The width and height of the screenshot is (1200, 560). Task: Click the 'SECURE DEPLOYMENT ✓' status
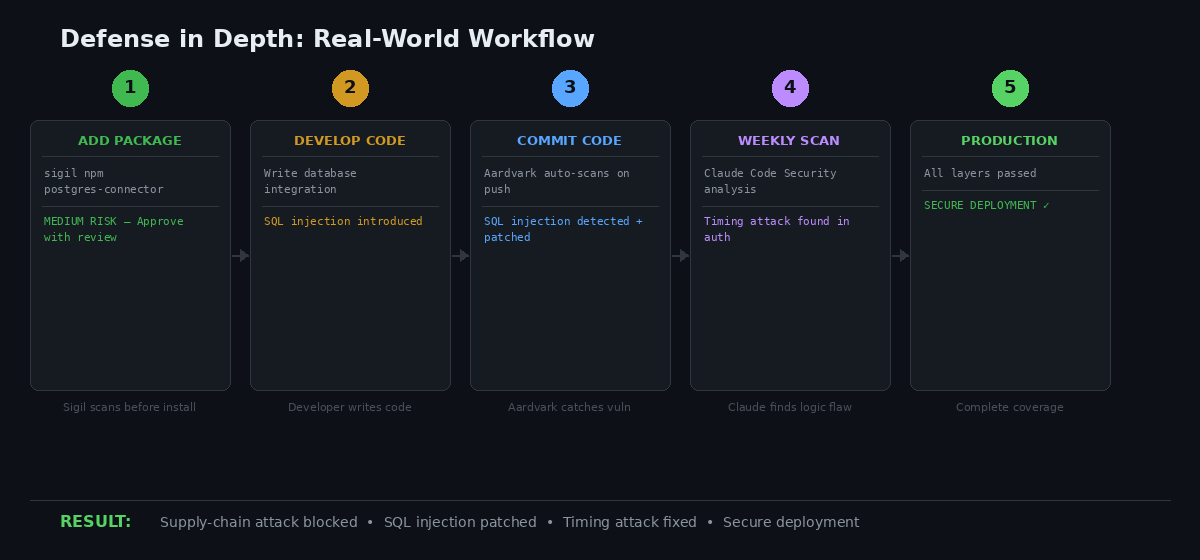[x=987, y=205]
